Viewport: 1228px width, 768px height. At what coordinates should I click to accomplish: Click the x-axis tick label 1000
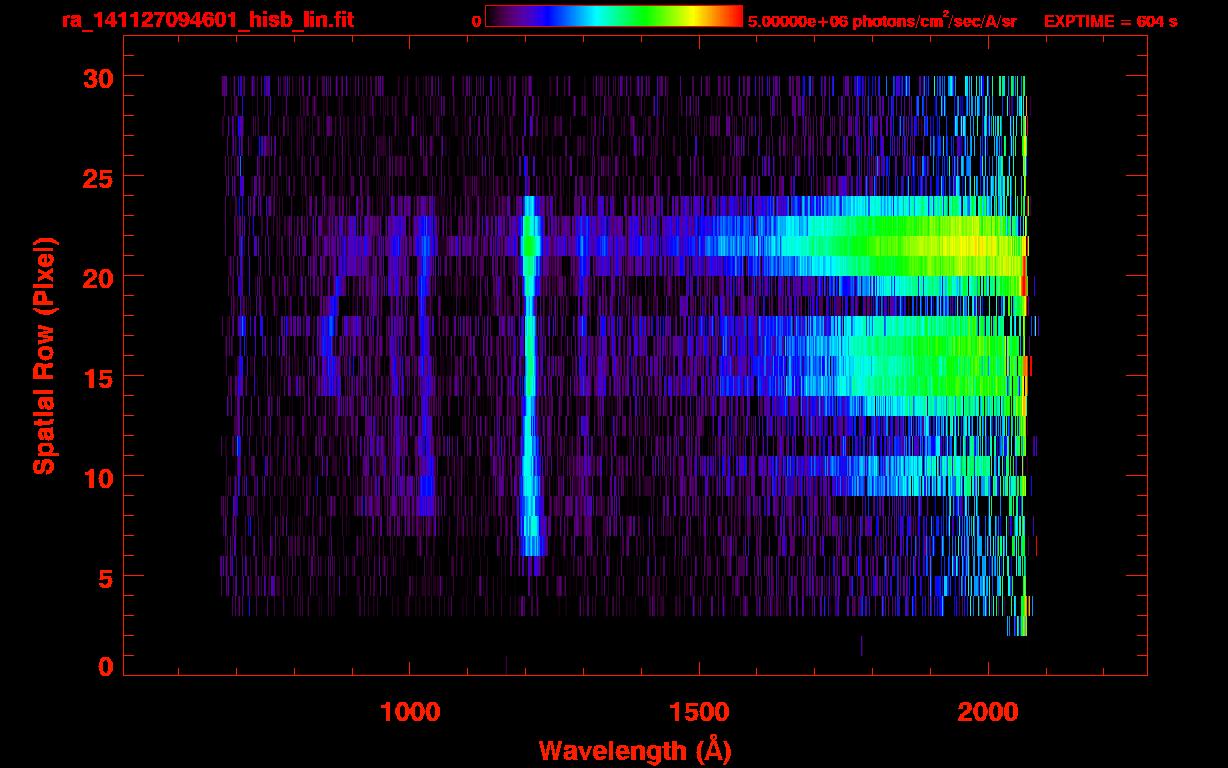tap(410, 712)
